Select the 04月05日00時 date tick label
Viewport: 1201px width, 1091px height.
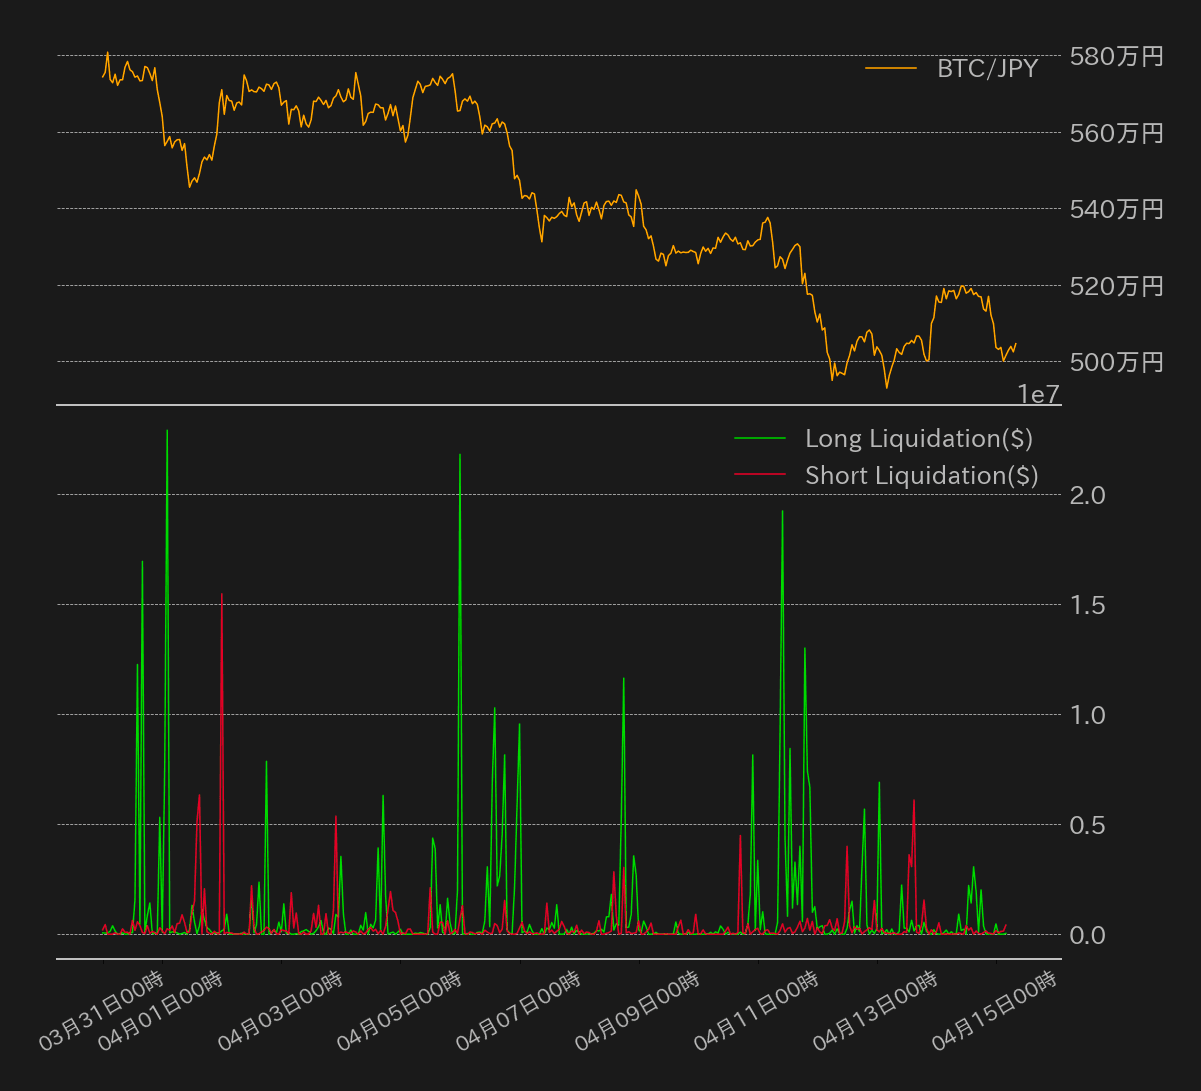pos(399,1010)
